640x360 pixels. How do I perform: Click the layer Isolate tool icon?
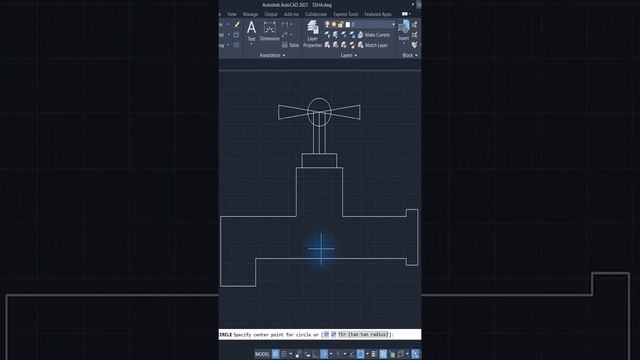click(x=336, y=35)
